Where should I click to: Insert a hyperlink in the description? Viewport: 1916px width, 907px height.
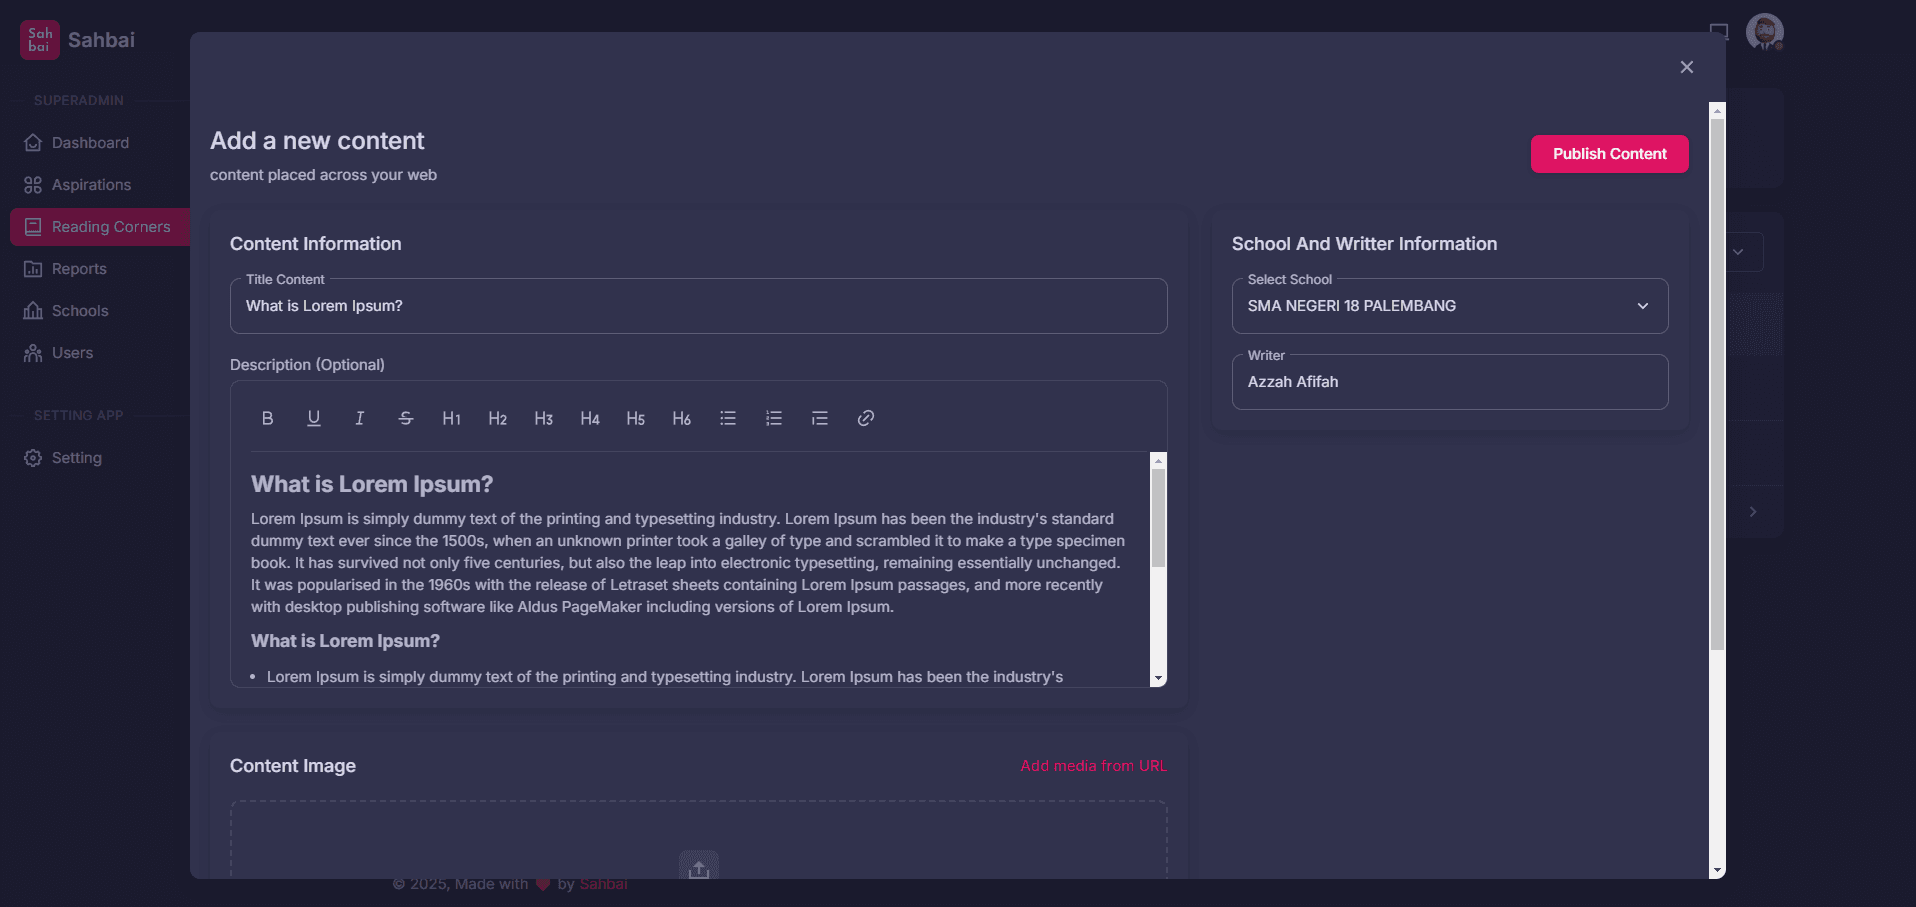866,418
